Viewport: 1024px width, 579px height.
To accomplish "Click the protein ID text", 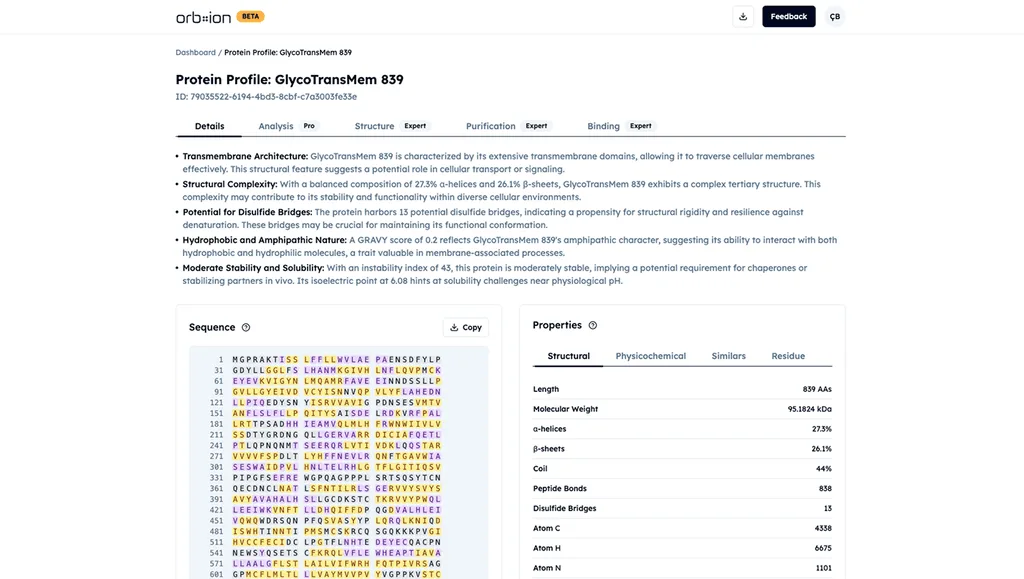I will 266,97.
